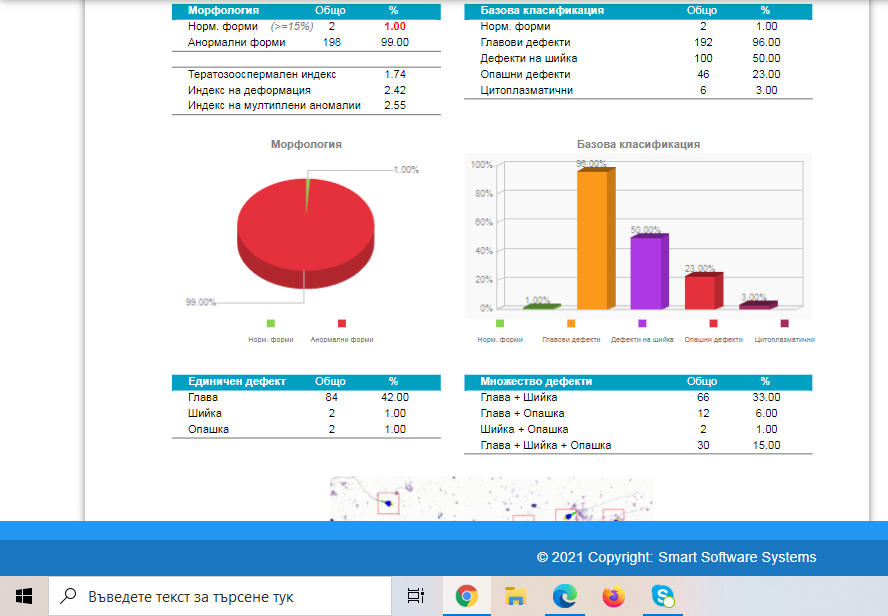Select the purple 50.00% bar in the chart

point(647,273)
